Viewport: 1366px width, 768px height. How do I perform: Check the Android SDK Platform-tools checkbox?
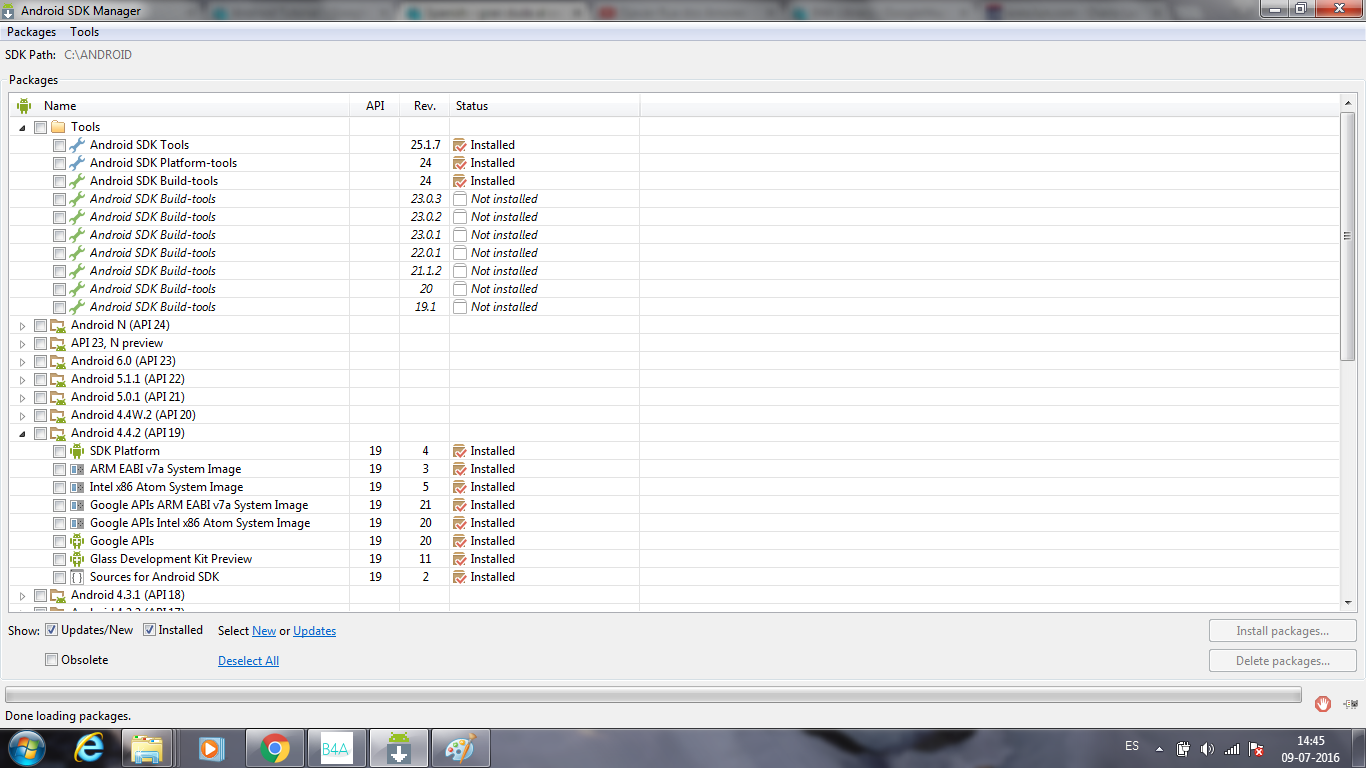(60, 163)
